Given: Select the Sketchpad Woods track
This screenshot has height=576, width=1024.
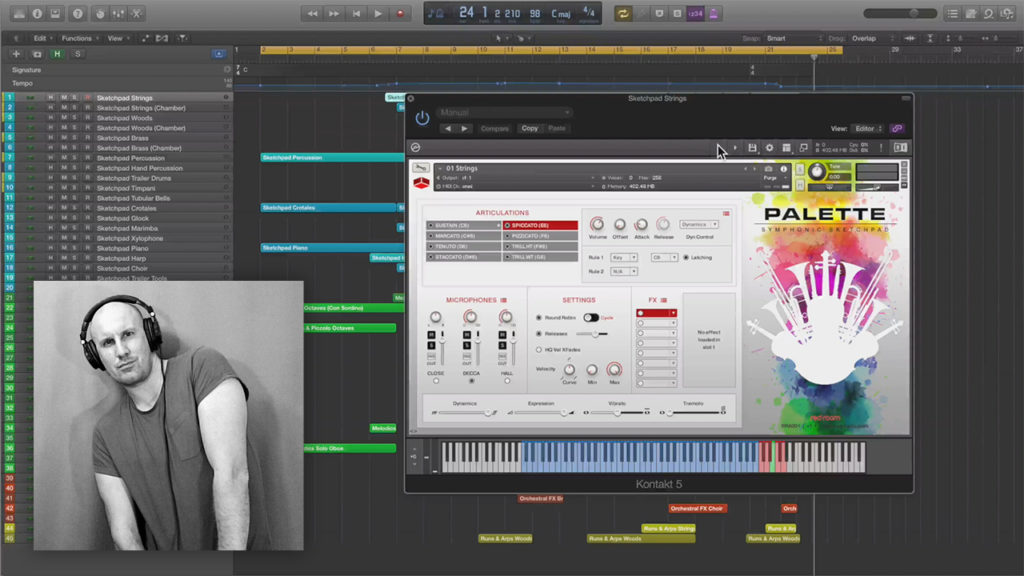Looking at the screenshot, I should [x=124, y=118].
